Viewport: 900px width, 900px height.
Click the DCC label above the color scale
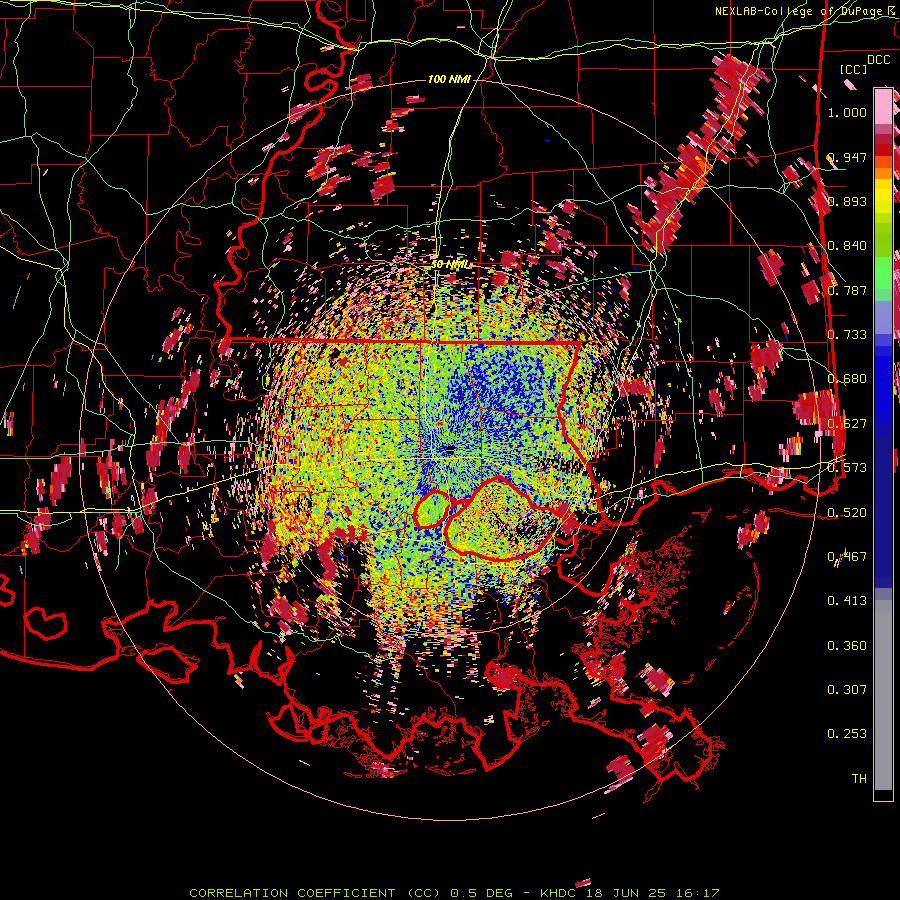[879, 60]
